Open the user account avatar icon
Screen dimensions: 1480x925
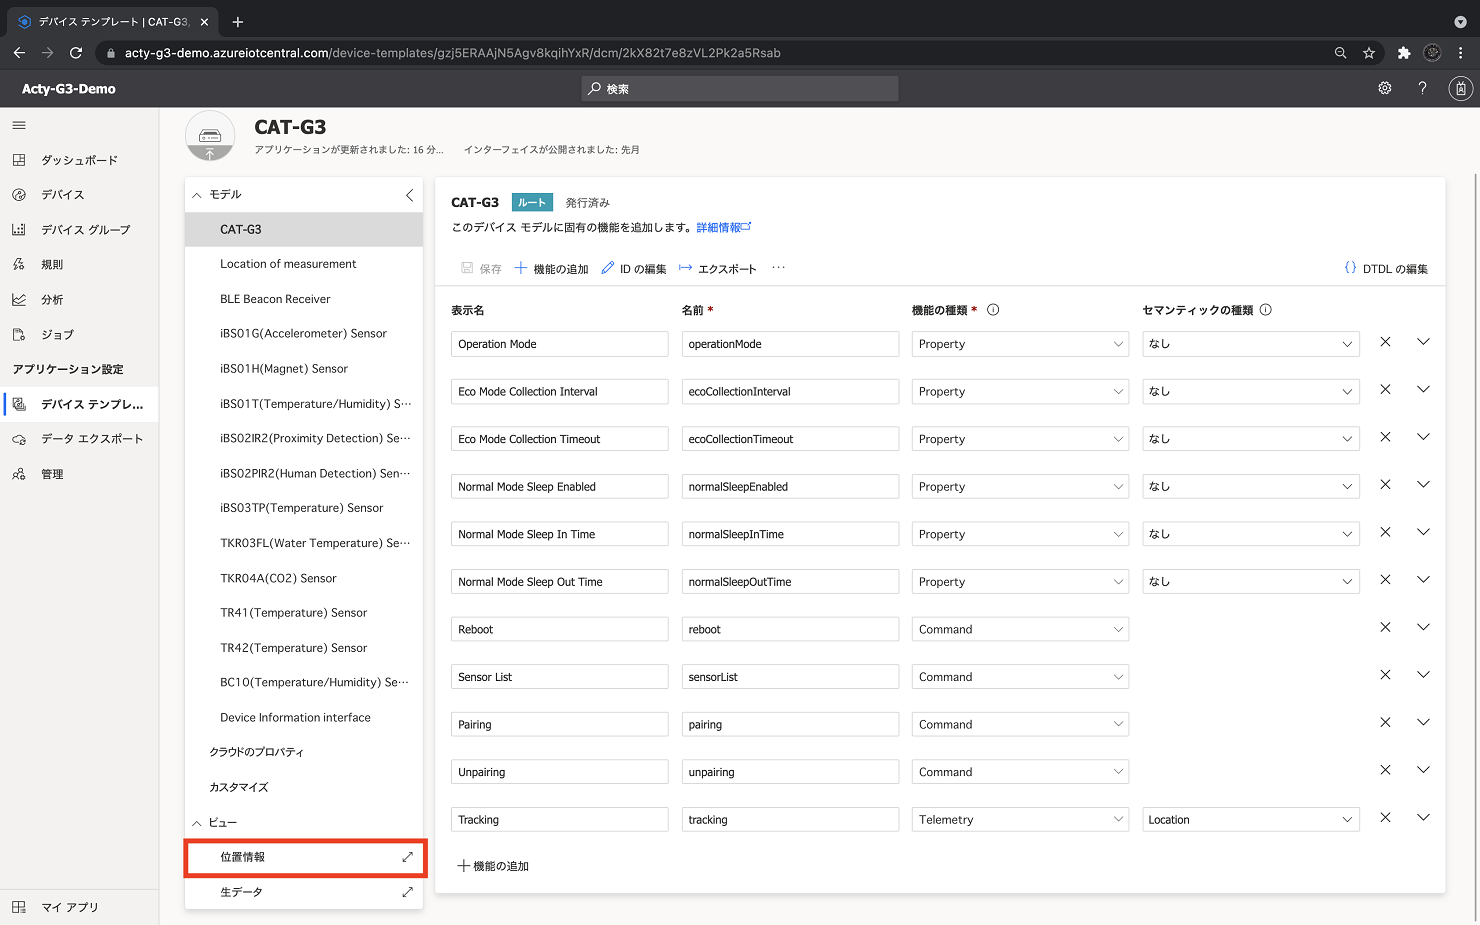tap(1461, 88)
